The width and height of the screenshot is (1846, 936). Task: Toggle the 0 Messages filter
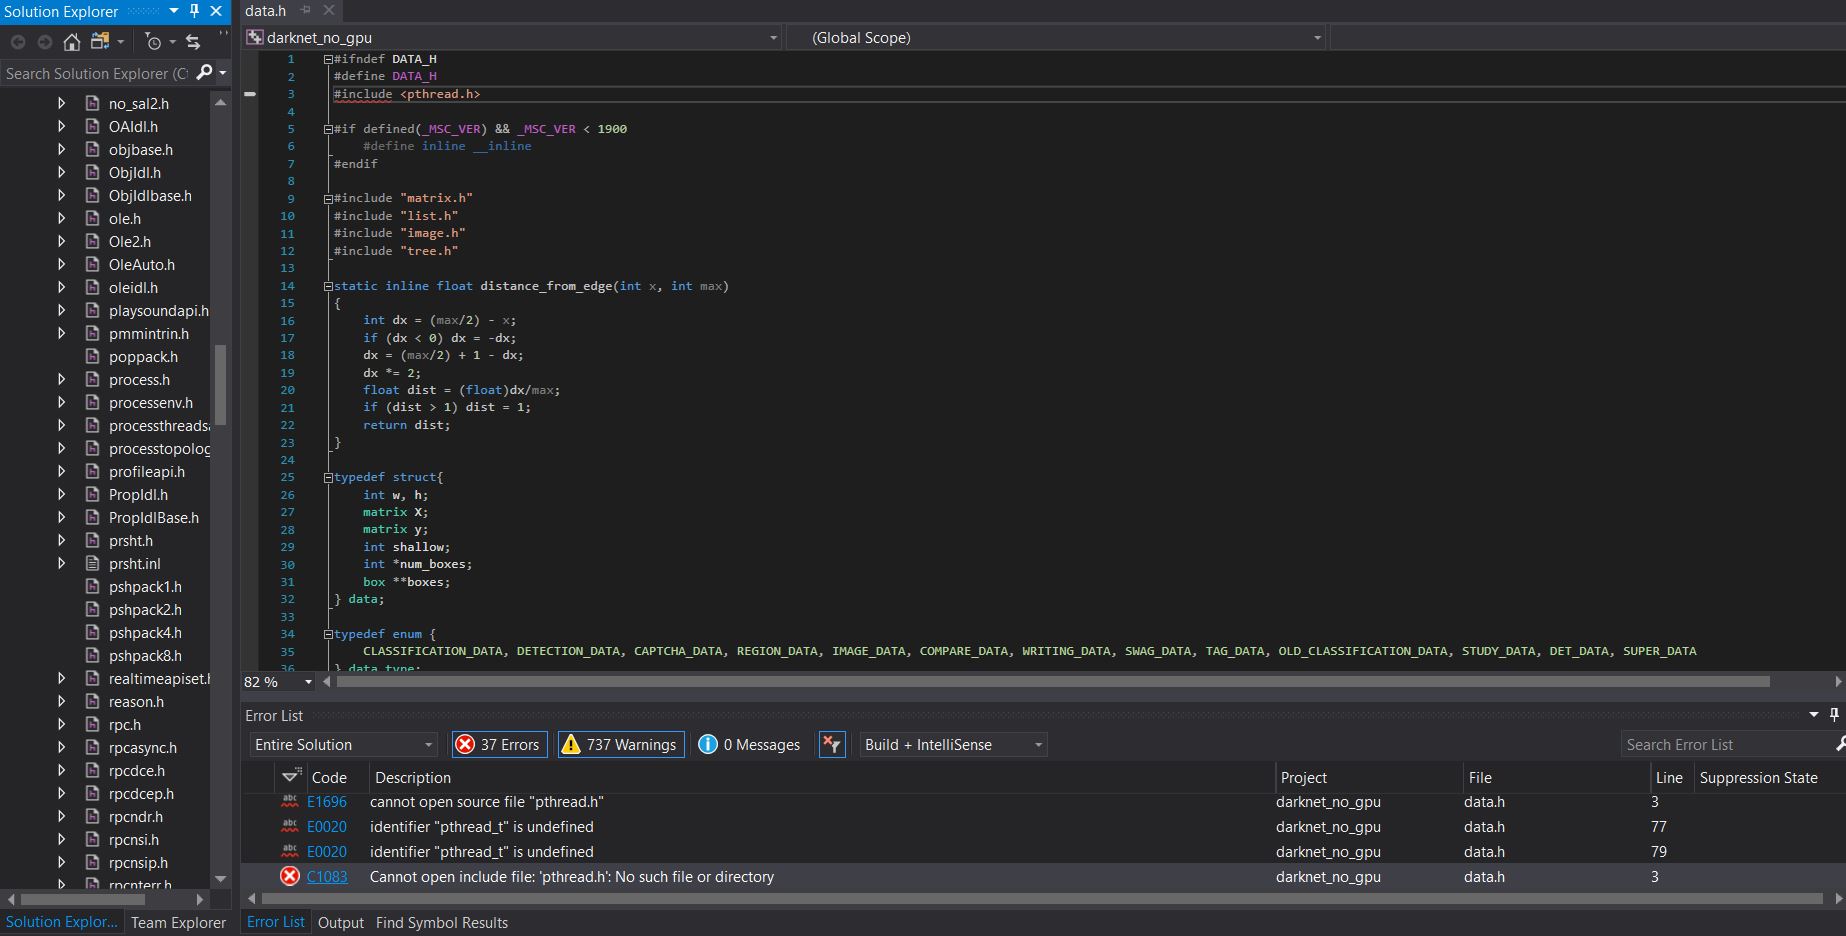(x=749, y=745)
